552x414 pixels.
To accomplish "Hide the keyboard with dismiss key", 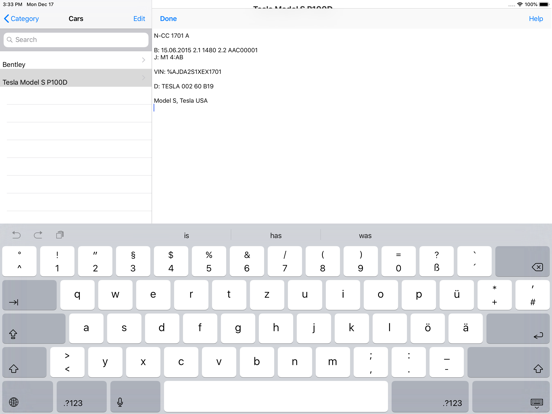I will point(510,396).
